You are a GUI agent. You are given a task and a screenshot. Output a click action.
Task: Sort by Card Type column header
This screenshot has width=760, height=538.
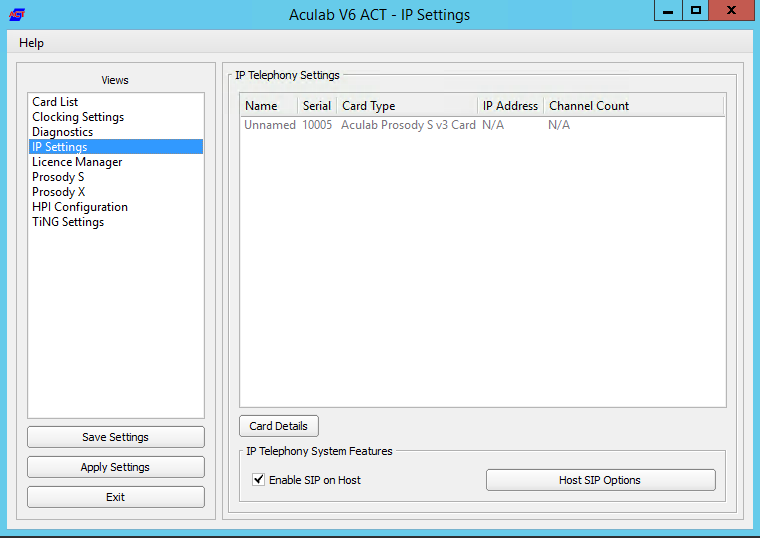[407, 106]
